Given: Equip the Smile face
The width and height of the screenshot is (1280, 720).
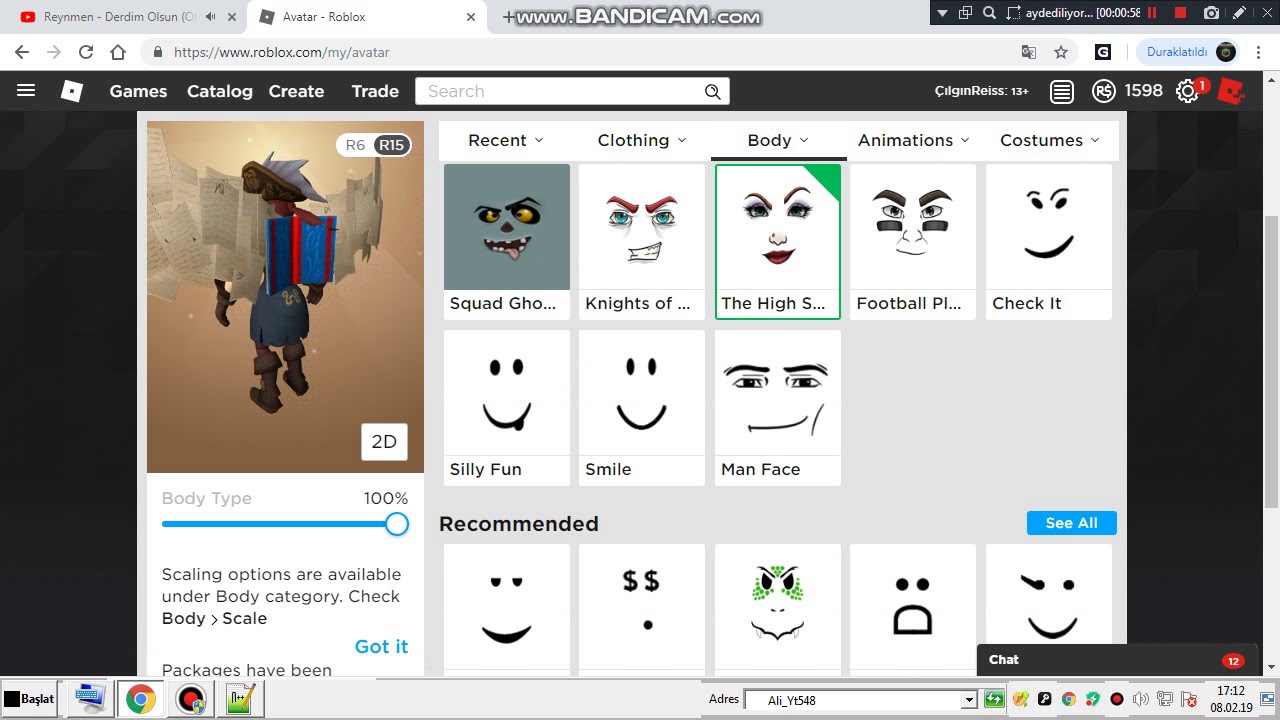Looking at the screenshot, I should [642, 407].
